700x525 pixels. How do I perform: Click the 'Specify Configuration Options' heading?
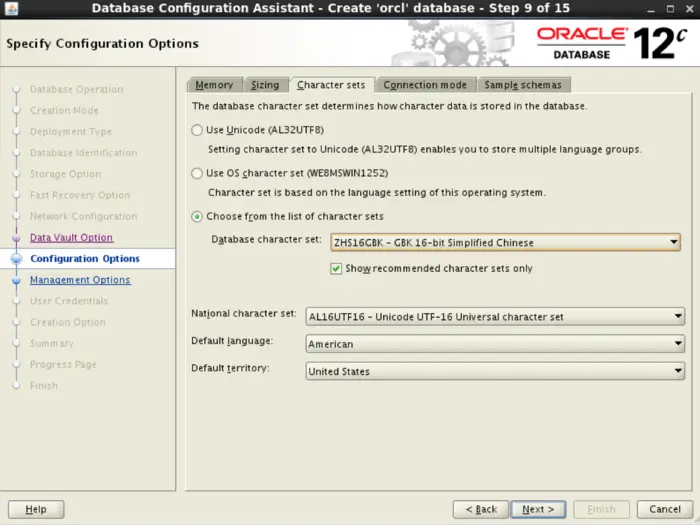(102, 43)
